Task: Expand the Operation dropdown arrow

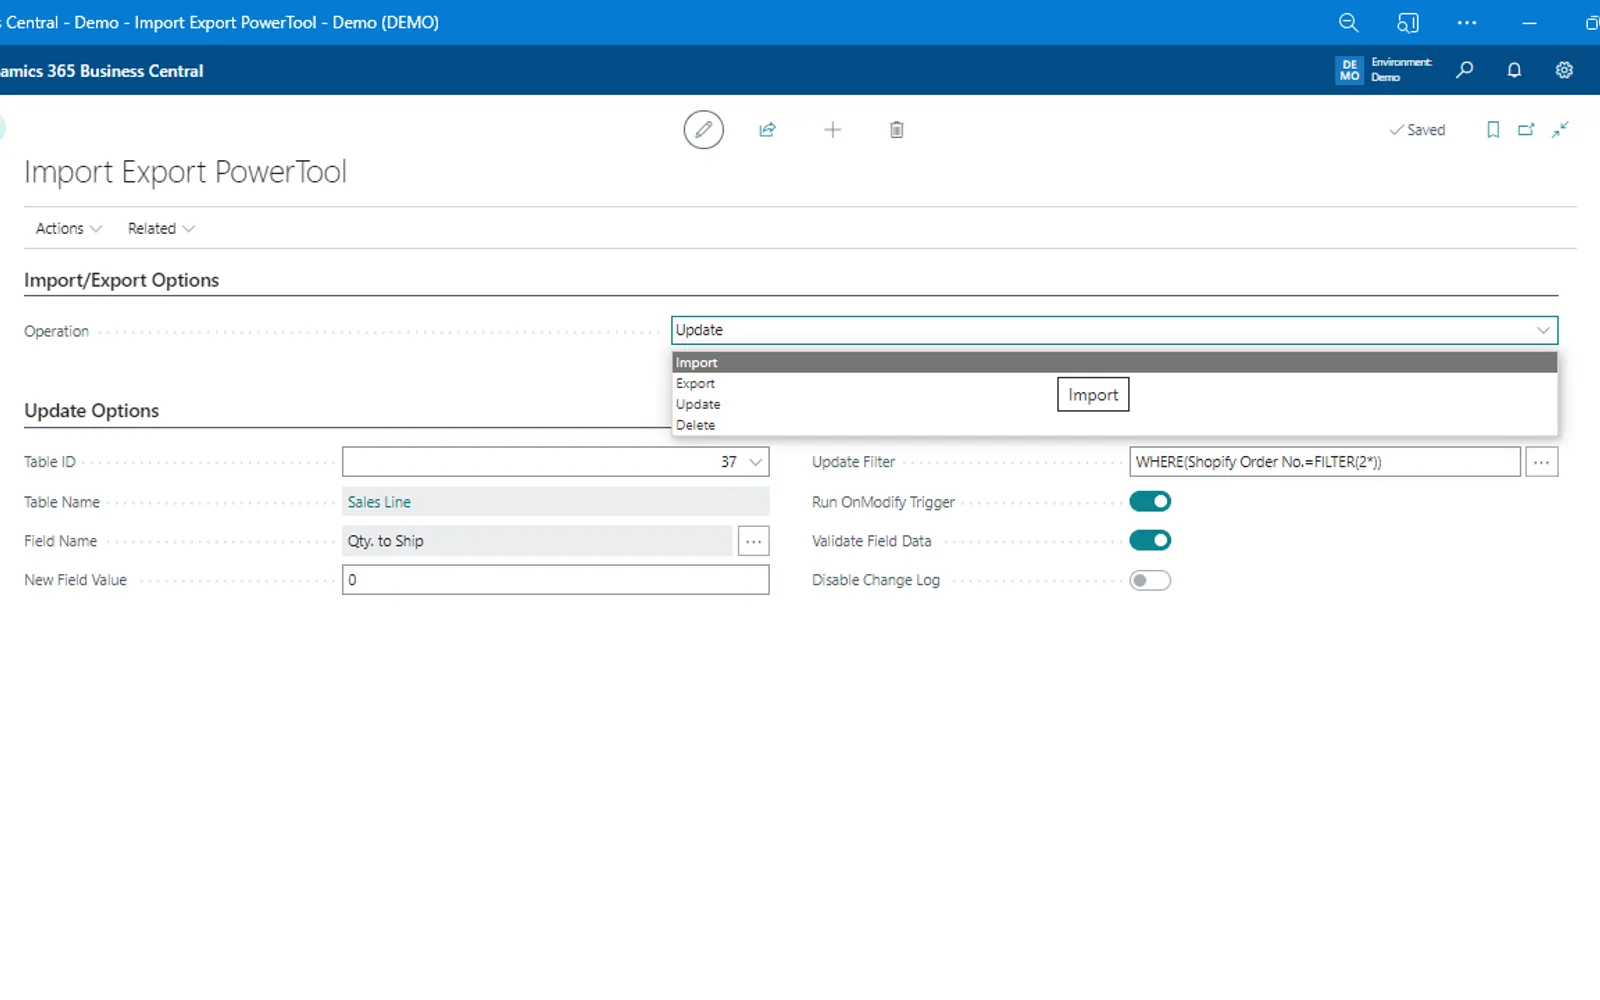Action: 1543,330
